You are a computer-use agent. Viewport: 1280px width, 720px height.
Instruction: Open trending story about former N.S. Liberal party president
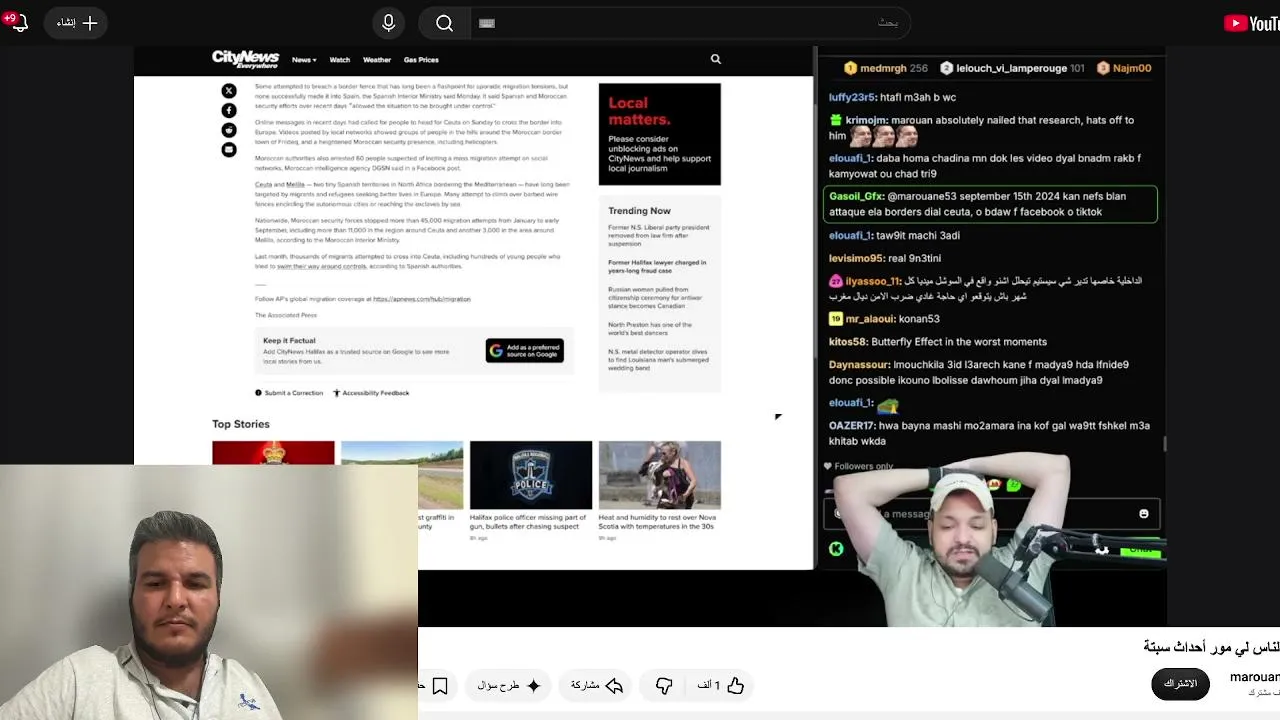(x=659, y=236)
